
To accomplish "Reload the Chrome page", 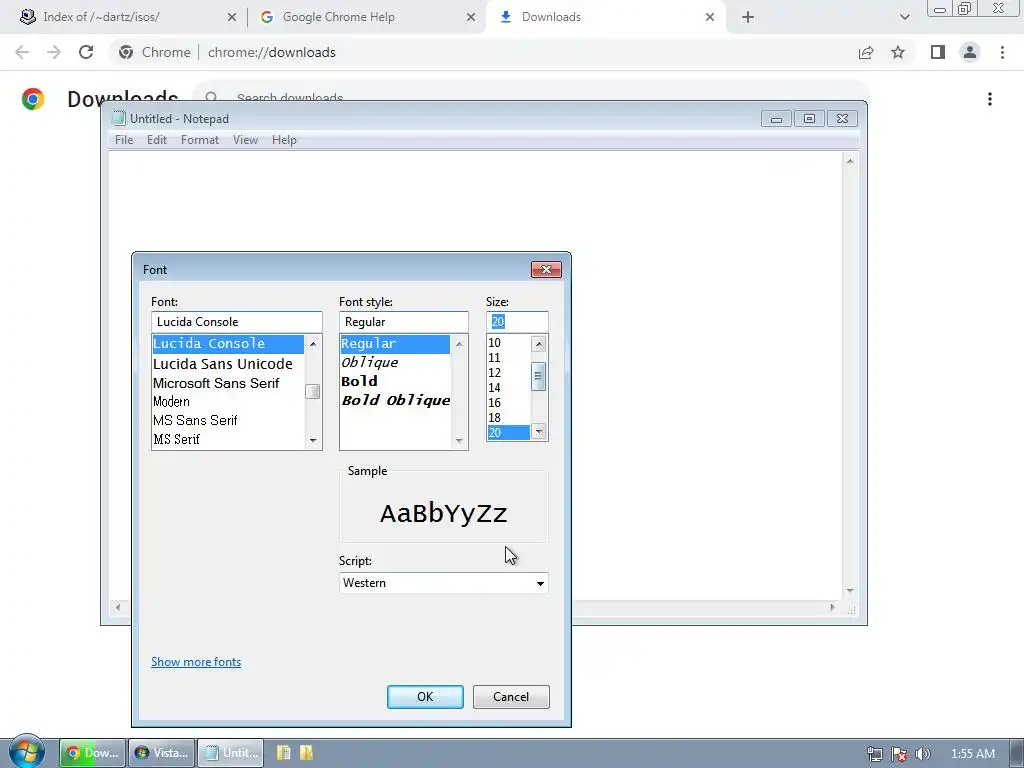I will click(86, 52).
